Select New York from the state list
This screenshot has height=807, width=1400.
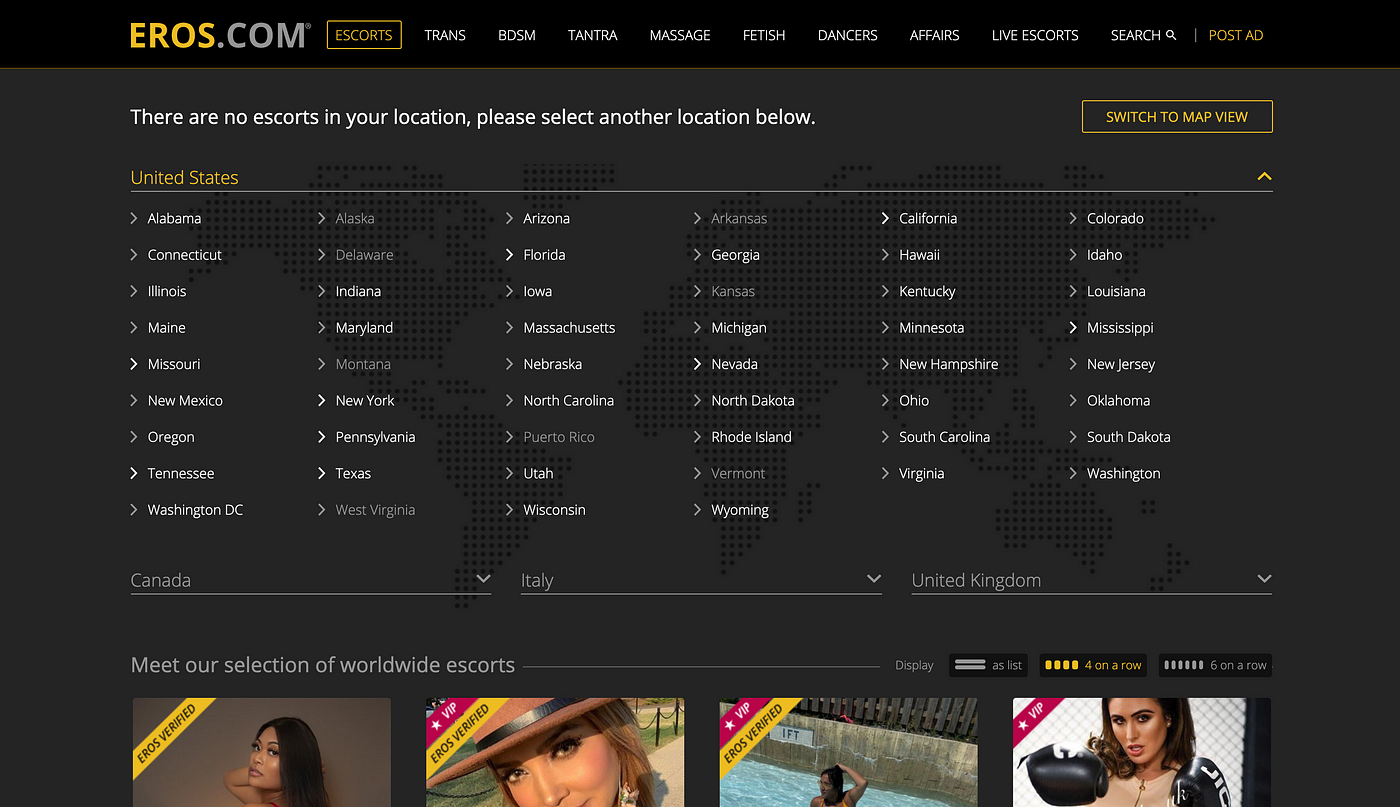tap(365, 400)
